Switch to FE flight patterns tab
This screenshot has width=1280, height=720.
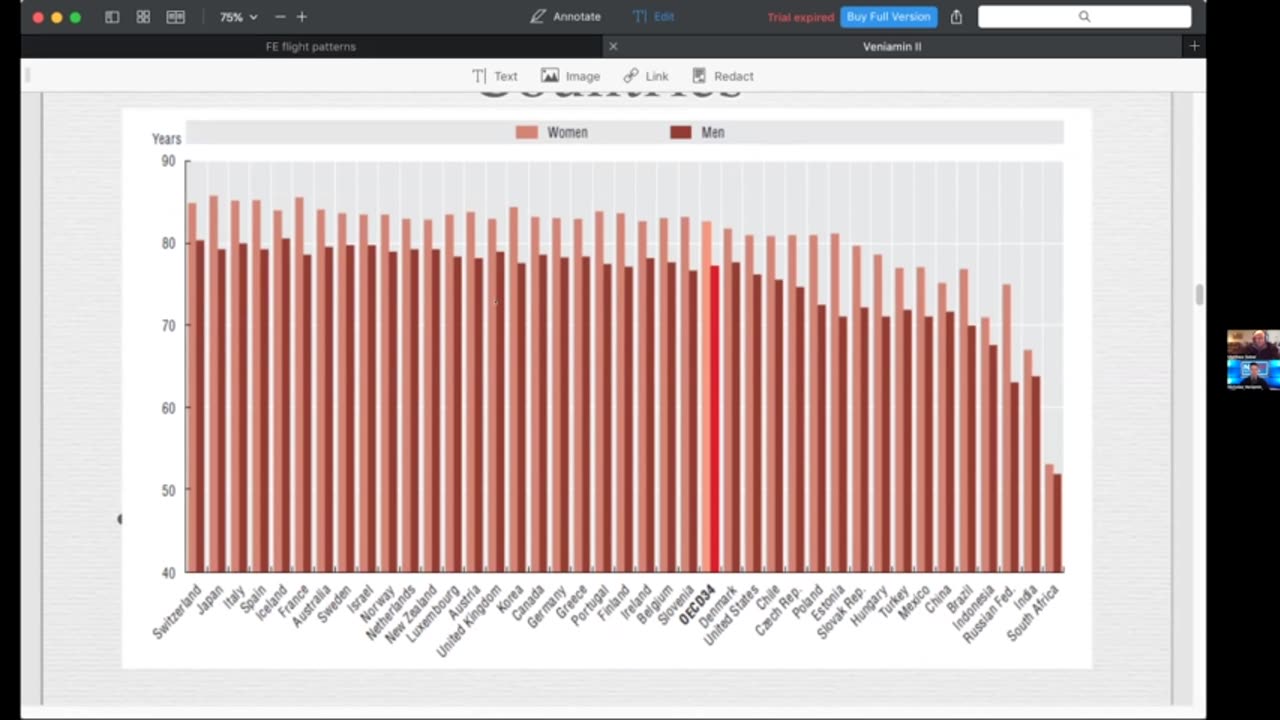(x=311, y=46)
